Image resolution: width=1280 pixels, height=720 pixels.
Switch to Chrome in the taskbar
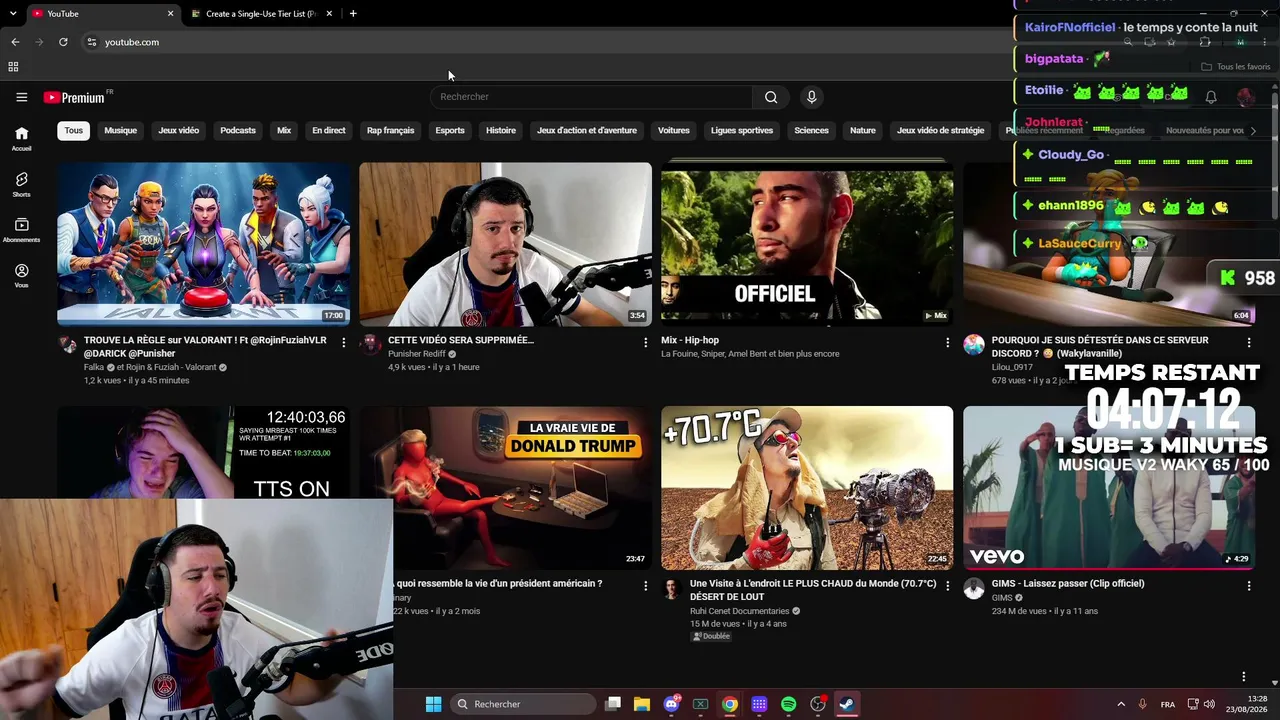tap(730, 704)
